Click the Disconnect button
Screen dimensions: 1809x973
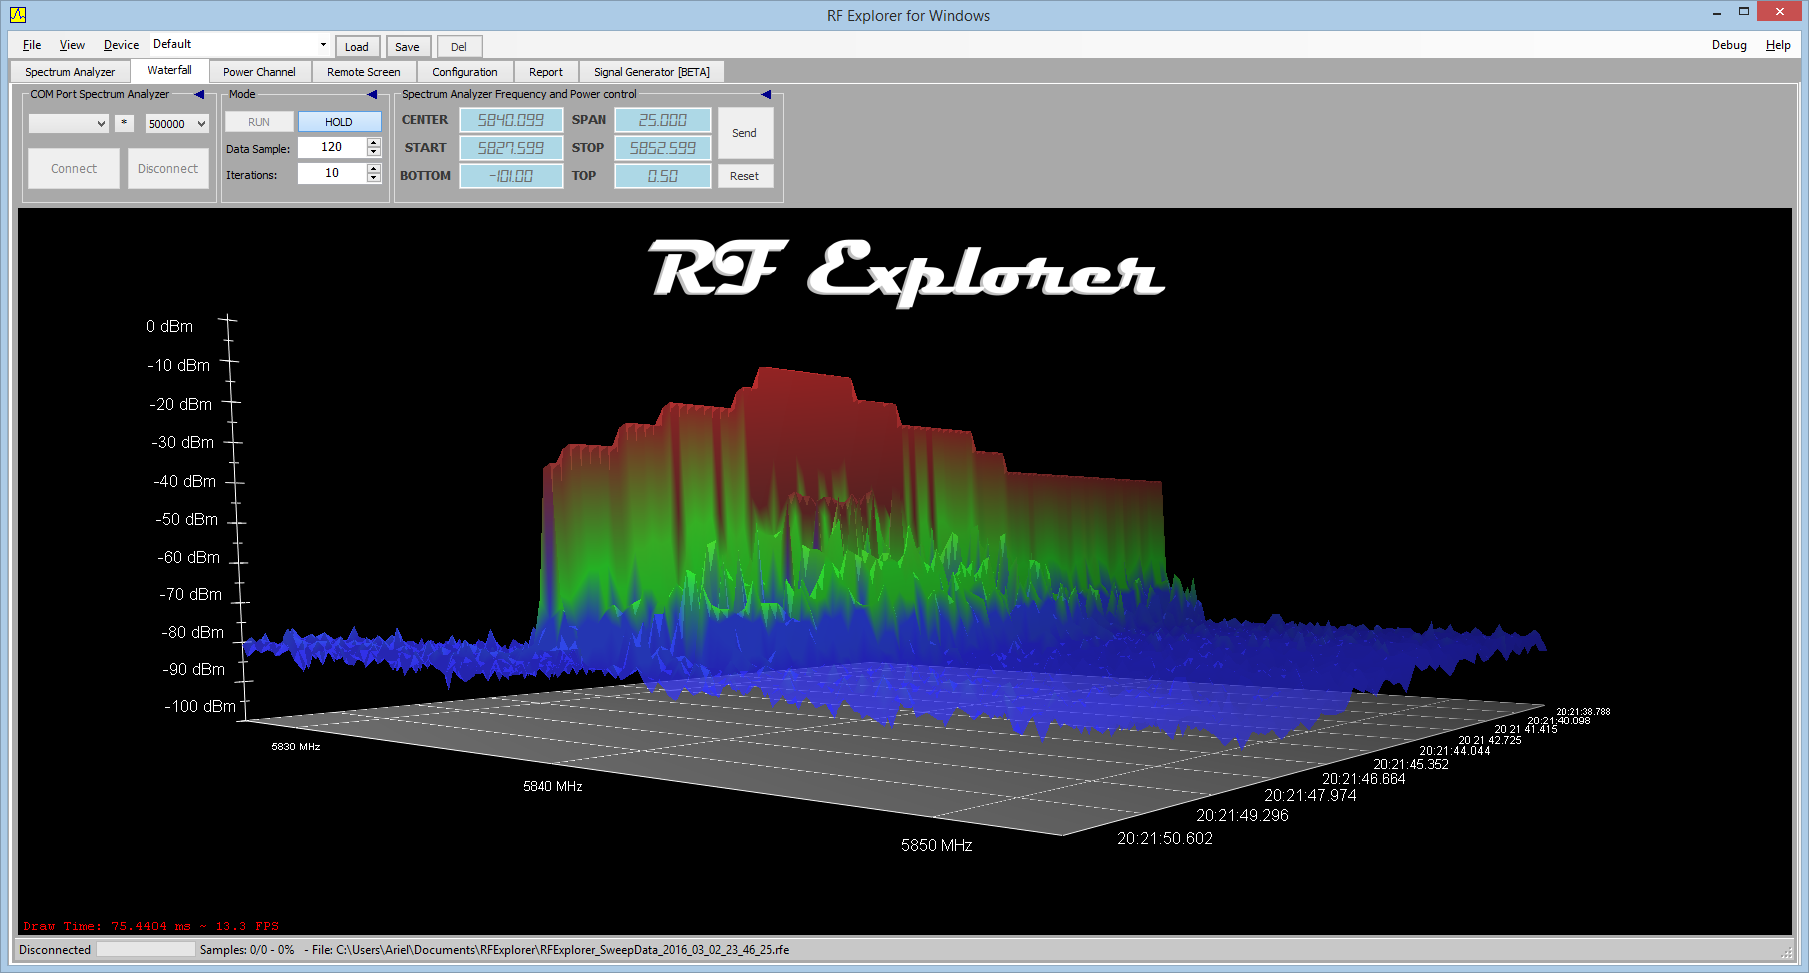(168, 169)
